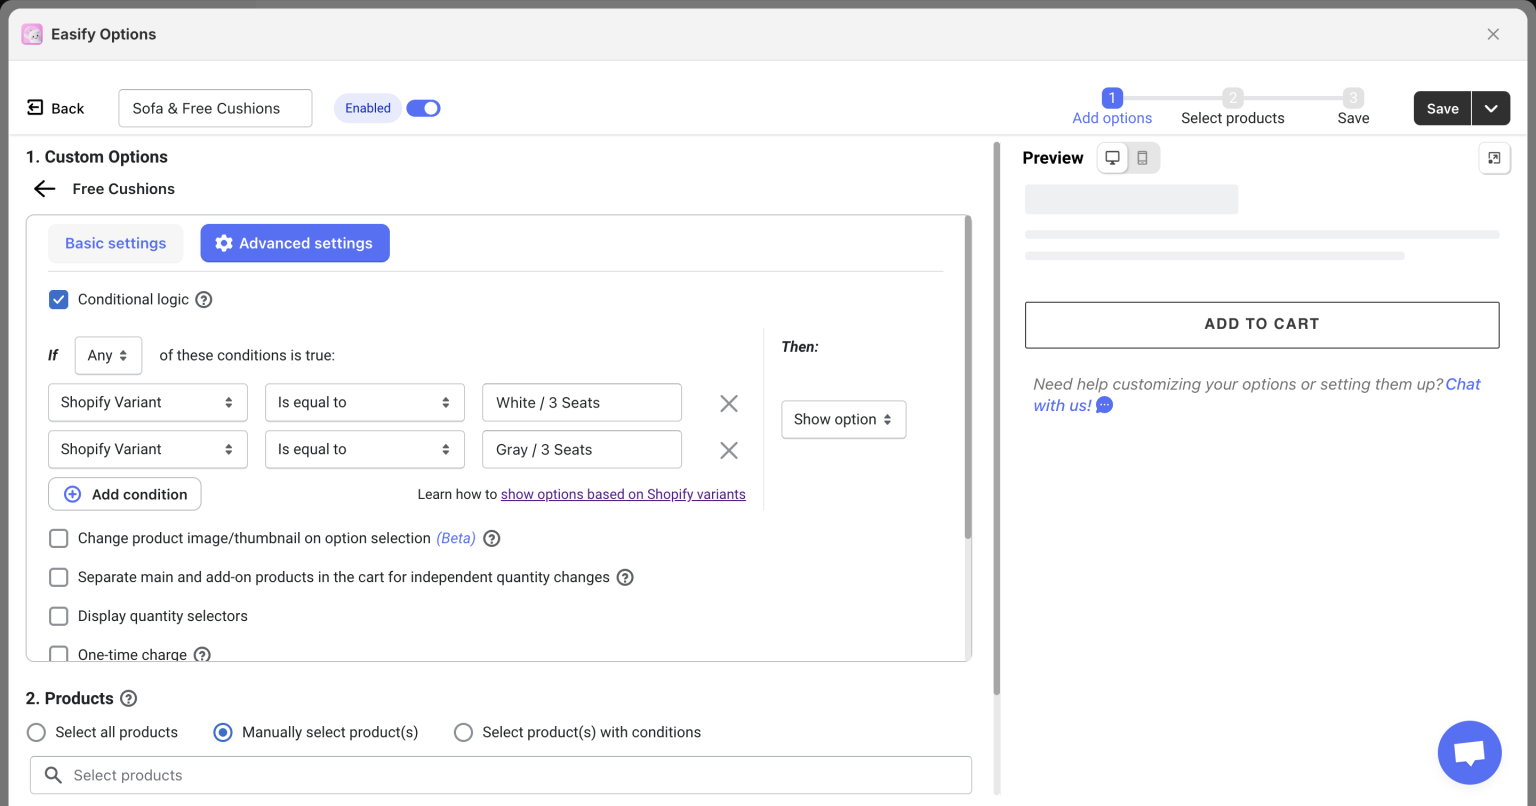Screen dimensions: 1536x806
Task: Expand the Save button dropdown arrow
Action: (1491, 108)
